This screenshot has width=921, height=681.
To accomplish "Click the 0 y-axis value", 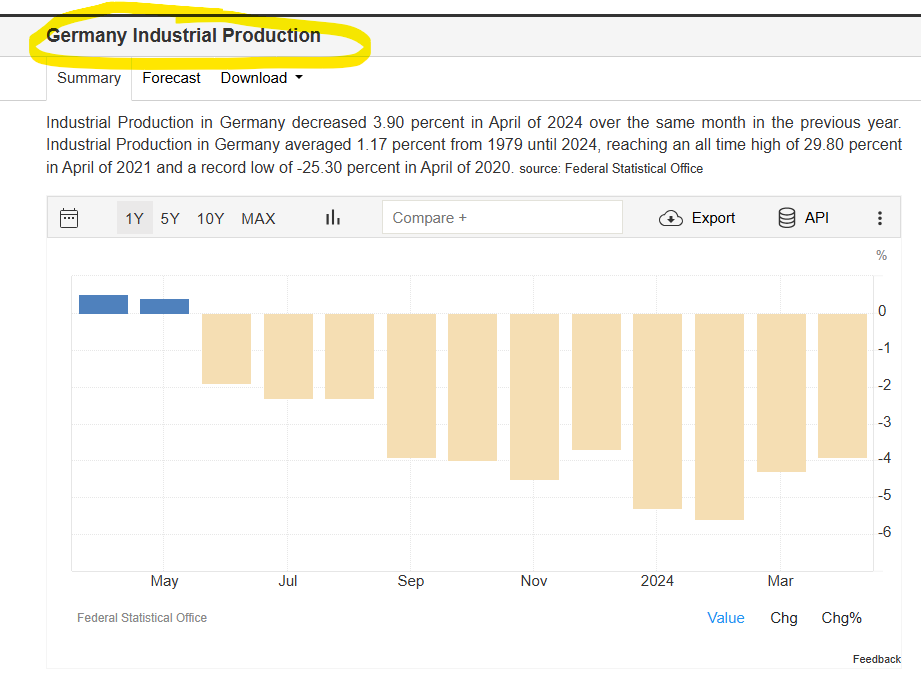I will coord(882,311).
